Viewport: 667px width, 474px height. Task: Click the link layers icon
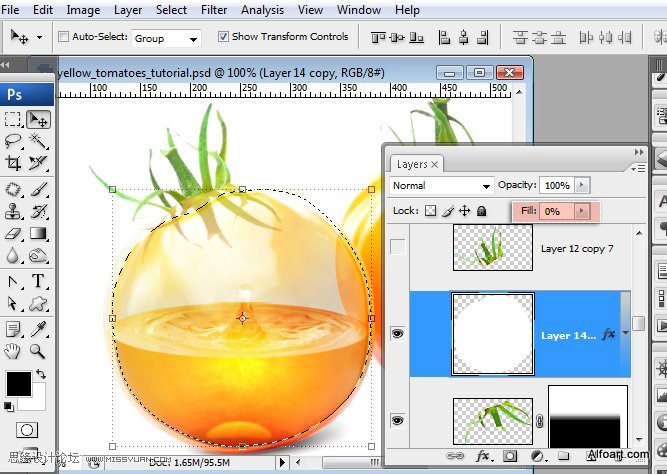(455, 456)
